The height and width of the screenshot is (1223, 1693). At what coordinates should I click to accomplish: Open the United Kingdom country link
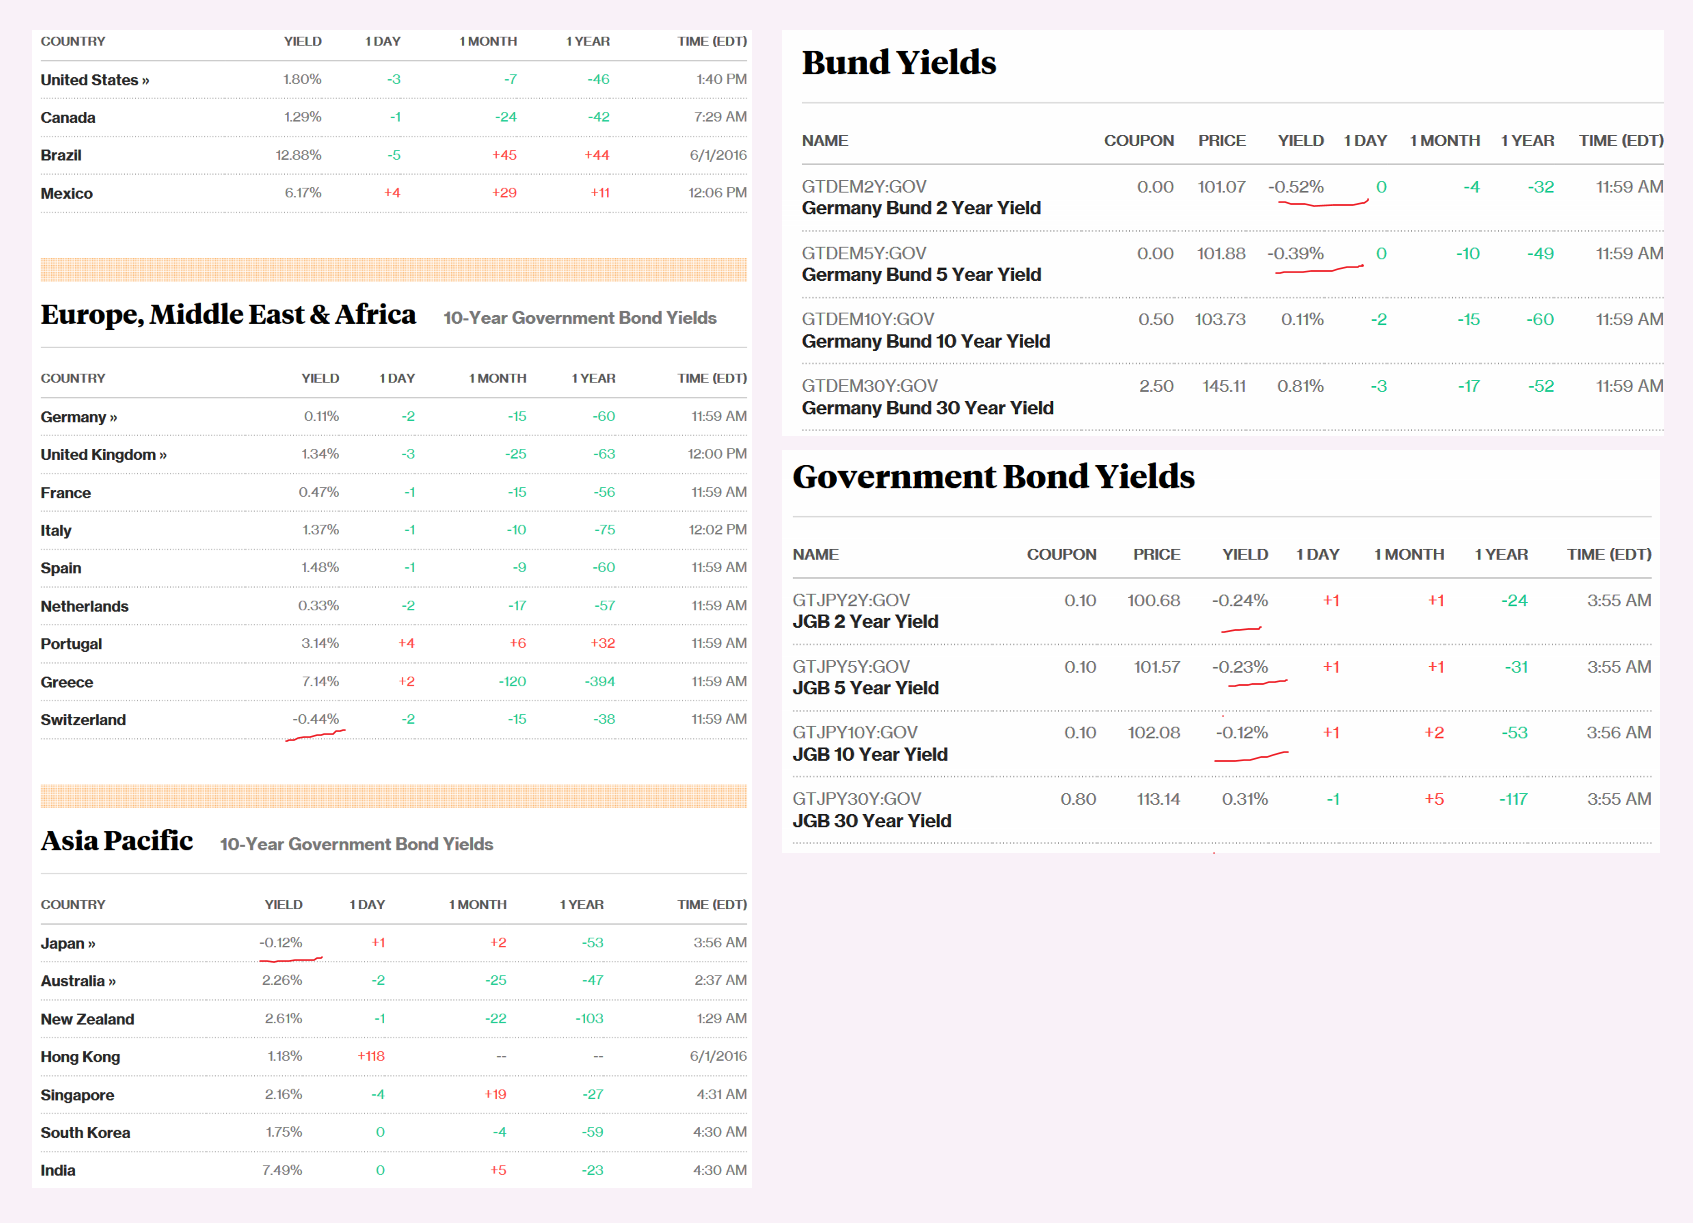(x=104, y=455)
